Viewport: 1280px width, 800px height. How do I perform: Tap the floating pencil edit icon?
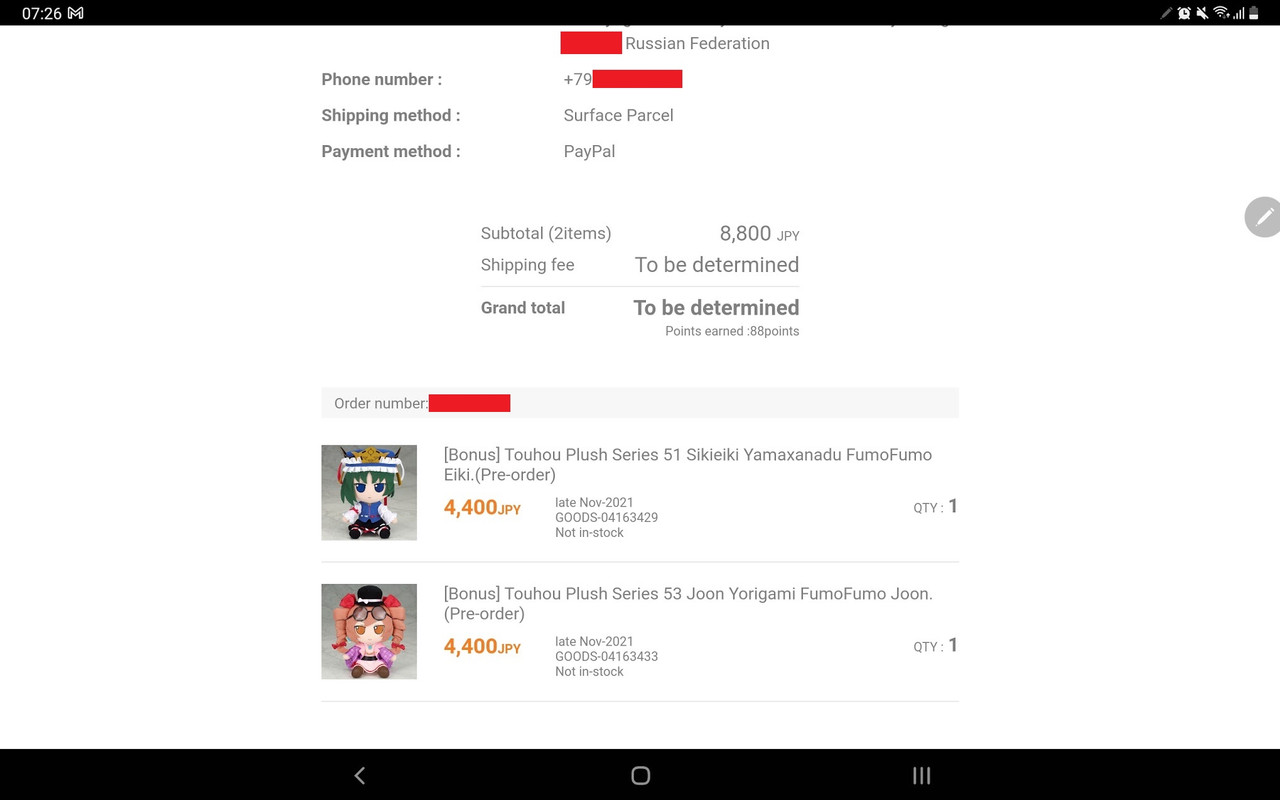(1263, 216)
